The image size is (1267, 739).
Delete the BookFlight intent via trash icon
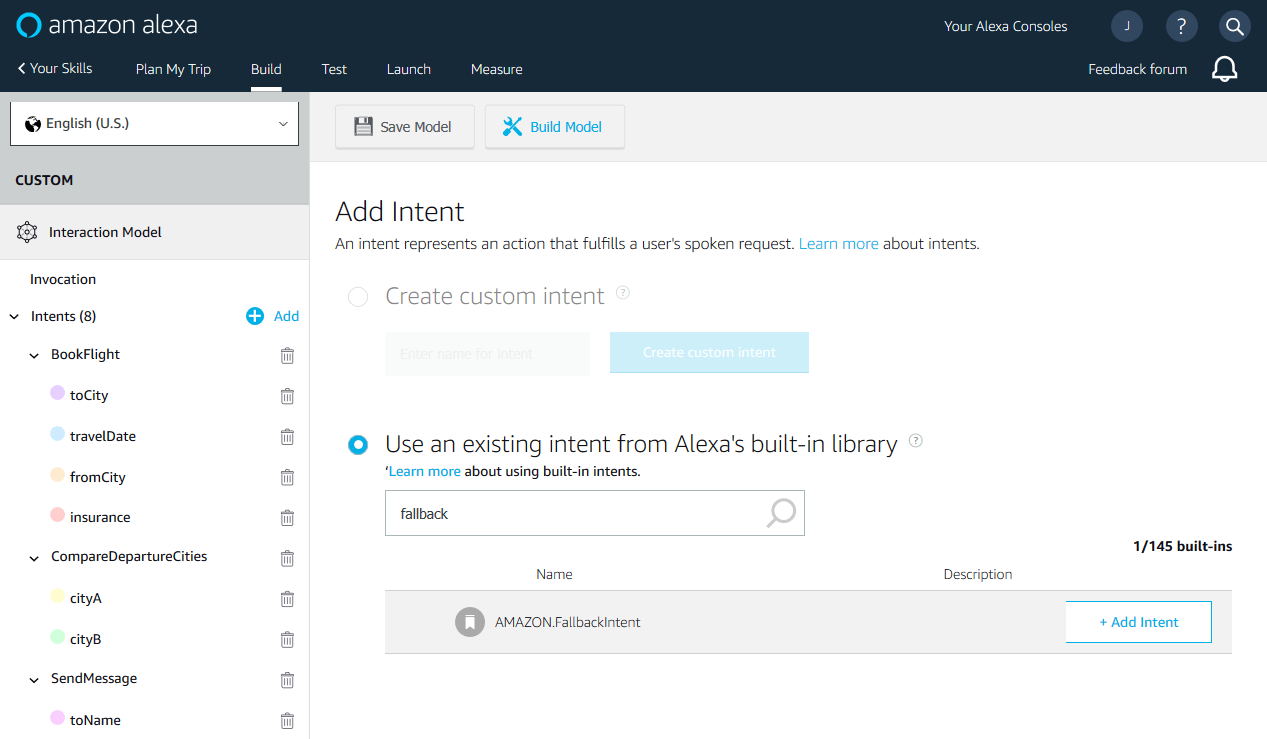[x=287, y=355]
